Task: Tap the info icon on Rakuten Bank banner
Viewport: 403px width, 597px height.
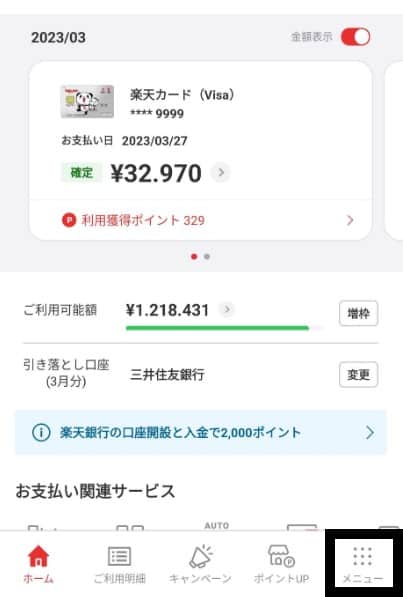Action: point(41,433)
